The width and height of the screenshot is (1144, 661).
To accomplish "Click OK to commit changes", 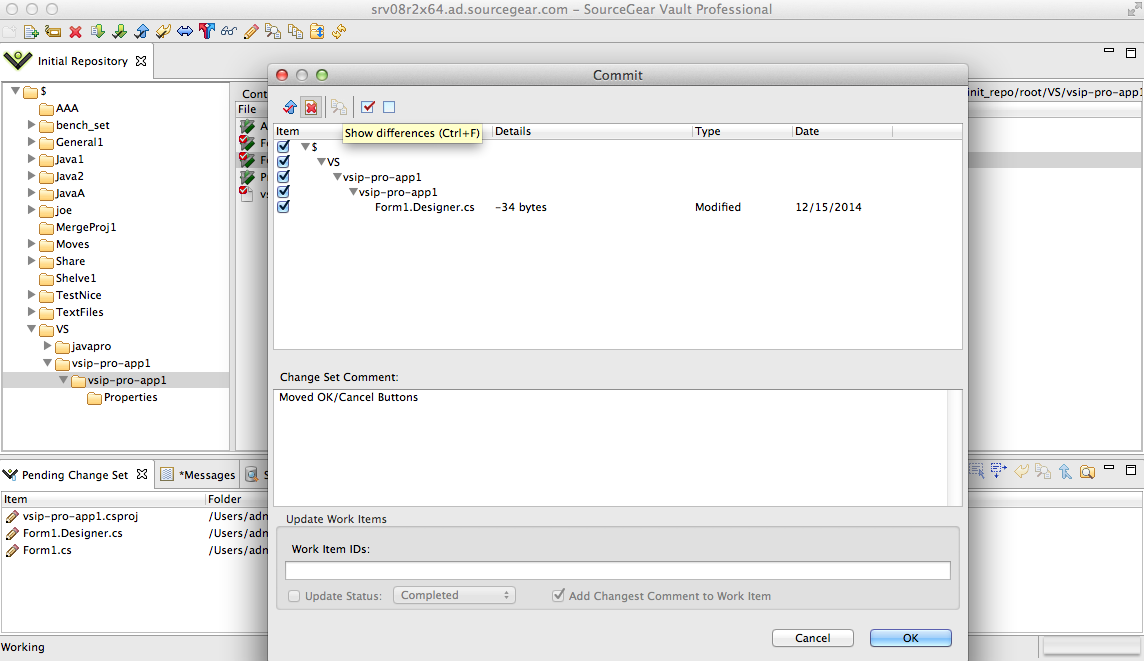I will (911, 638).
